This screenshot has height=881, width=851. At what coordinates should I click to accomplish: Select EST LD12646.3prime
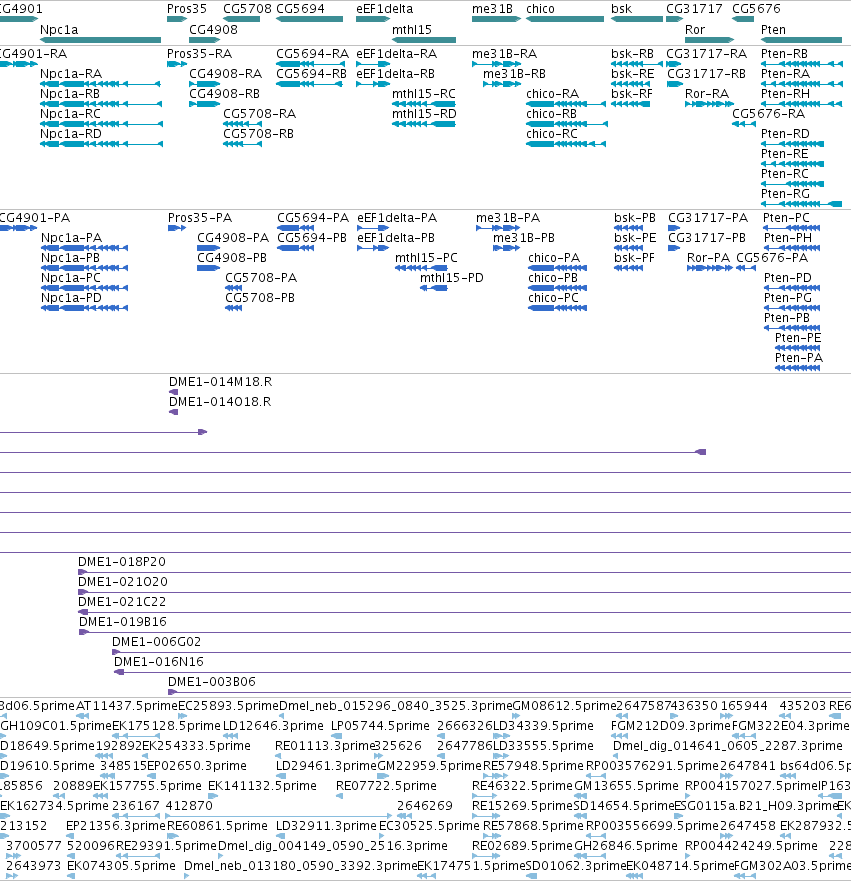[230, 736]
